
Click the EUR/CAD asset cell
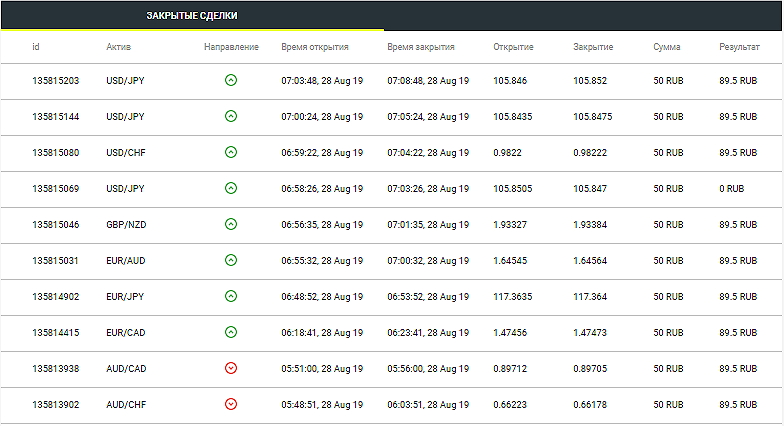click(126, 332)
